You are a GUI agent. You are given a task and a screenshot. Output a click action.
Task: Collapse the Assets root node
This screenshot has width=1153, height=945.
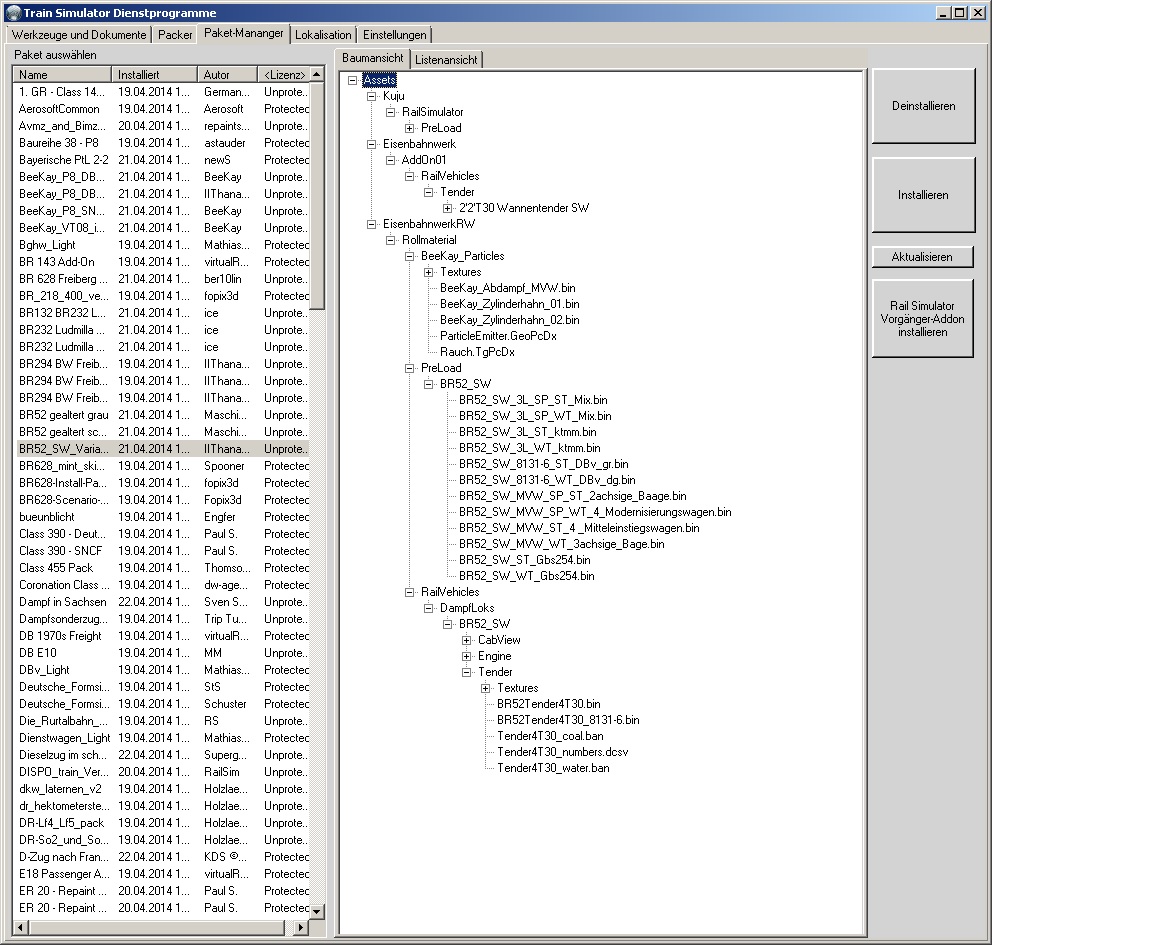tap(352, 80)
